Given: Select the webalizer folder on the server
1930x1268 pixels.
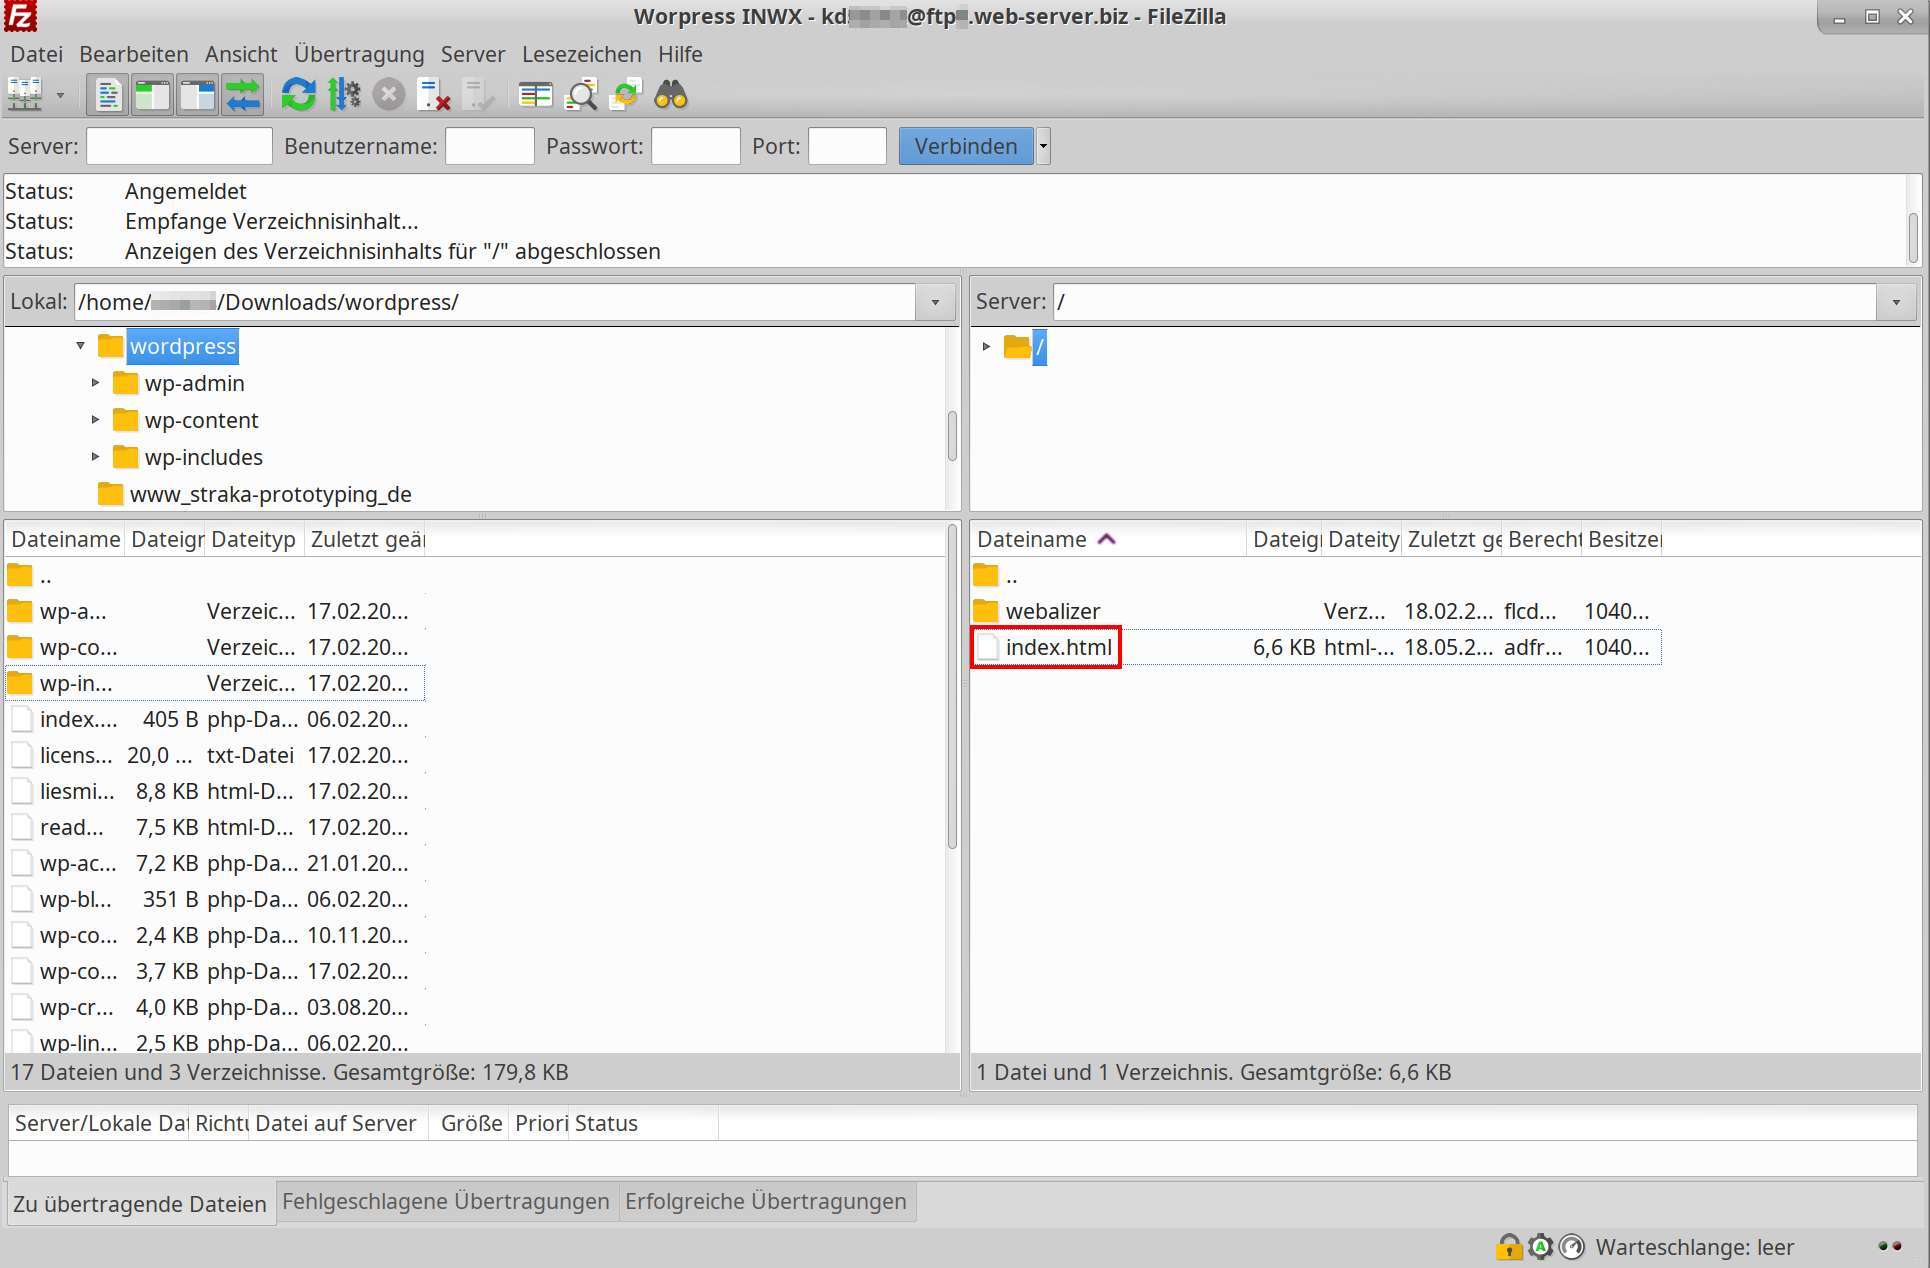Looking at the screenshot, I should 1052,611.
